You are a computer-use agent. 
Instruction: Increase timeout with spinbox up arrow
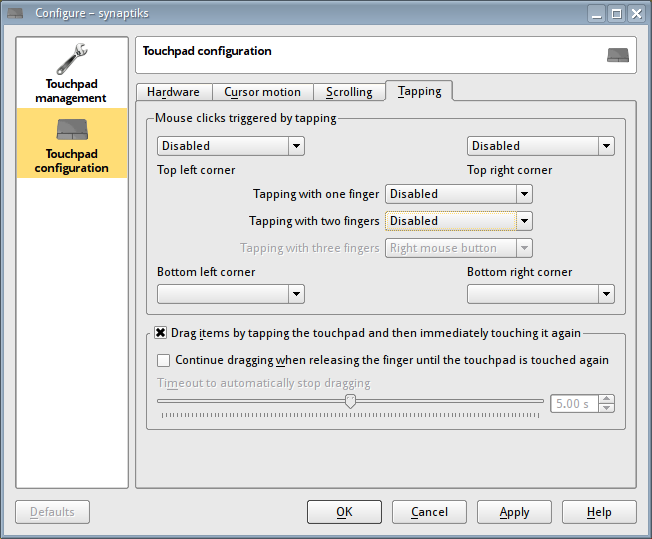click(x=607, y=399)
